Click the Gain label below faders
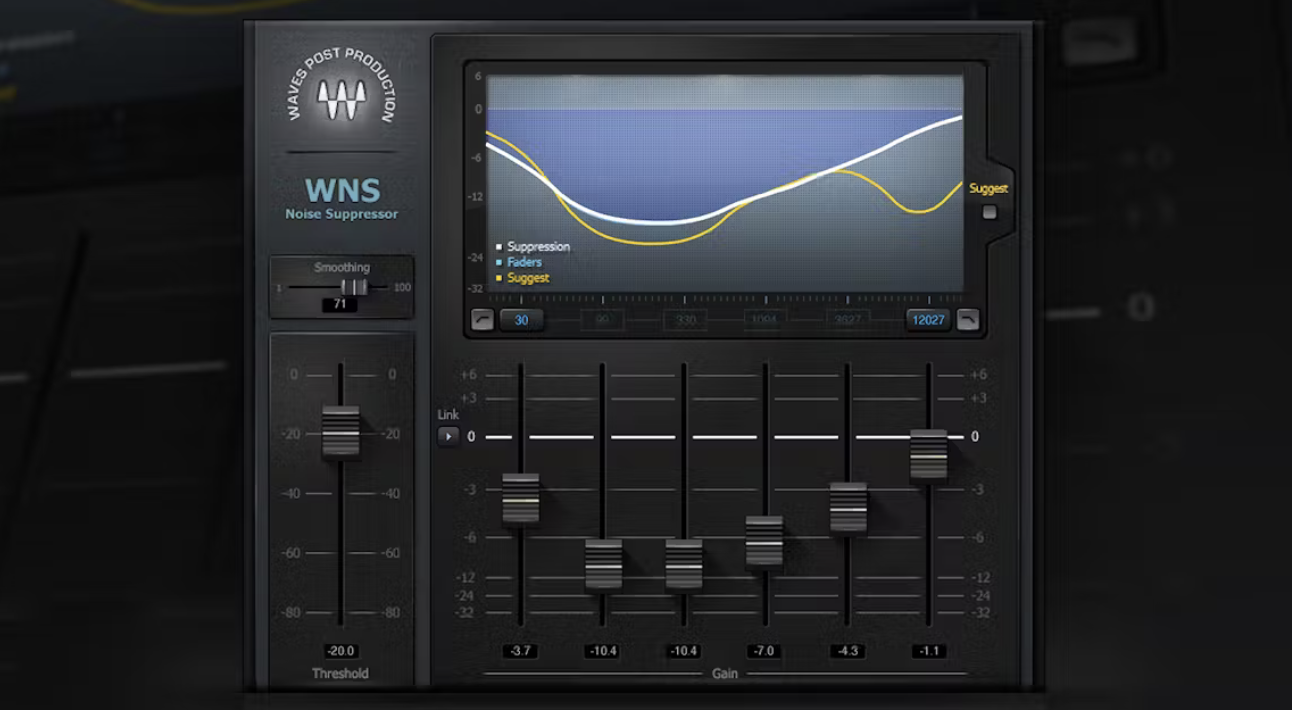 click(x=726, y=674)
